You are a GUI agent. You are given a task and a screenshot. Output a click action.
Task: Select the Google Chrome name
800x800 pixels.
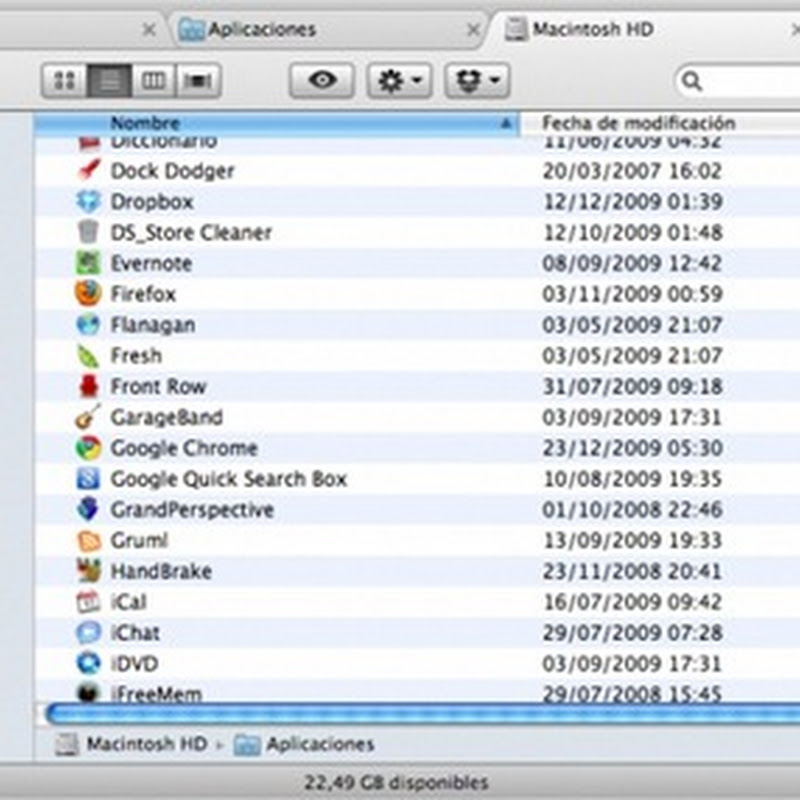[x=184, y=448]
